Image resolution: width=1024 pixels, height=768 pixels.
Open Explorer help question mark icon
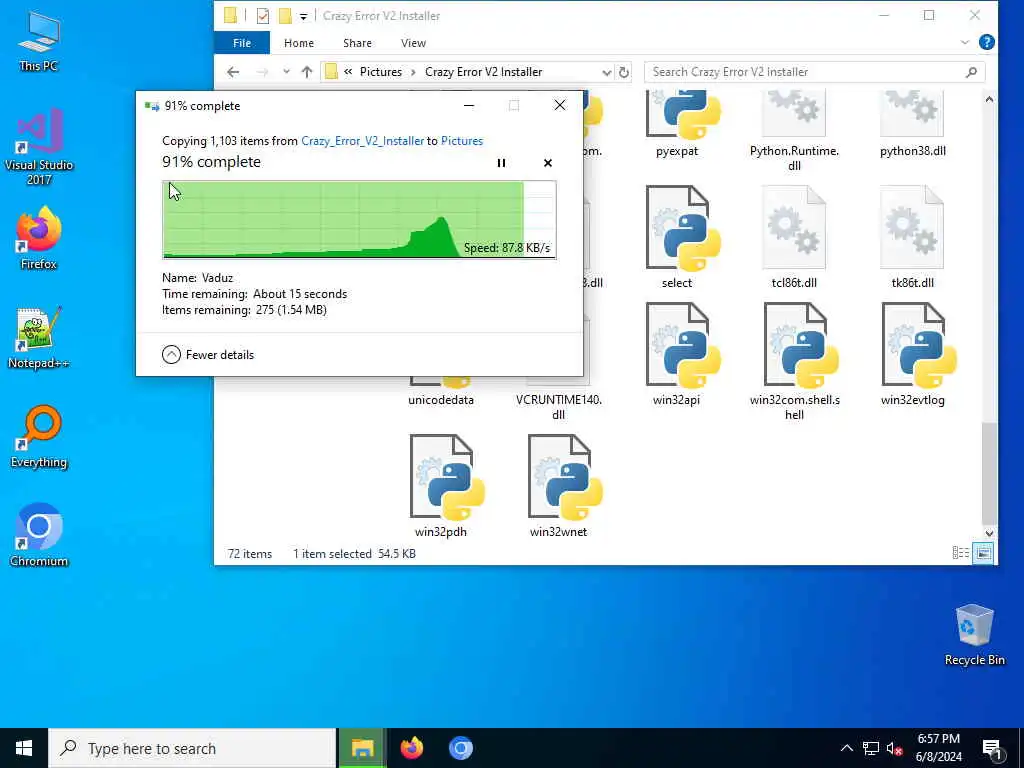point(987,42)
